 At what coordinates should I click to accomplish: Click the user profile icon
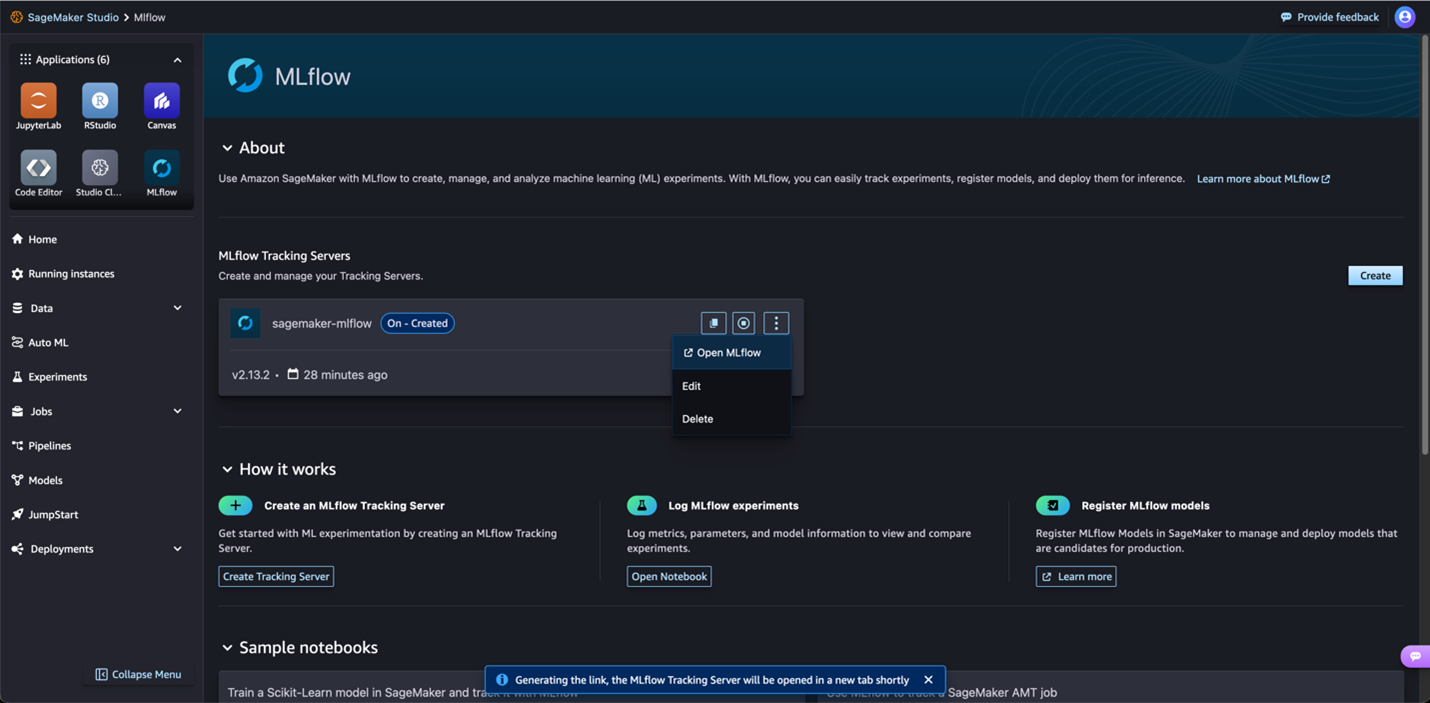[x=1404, y=16]
